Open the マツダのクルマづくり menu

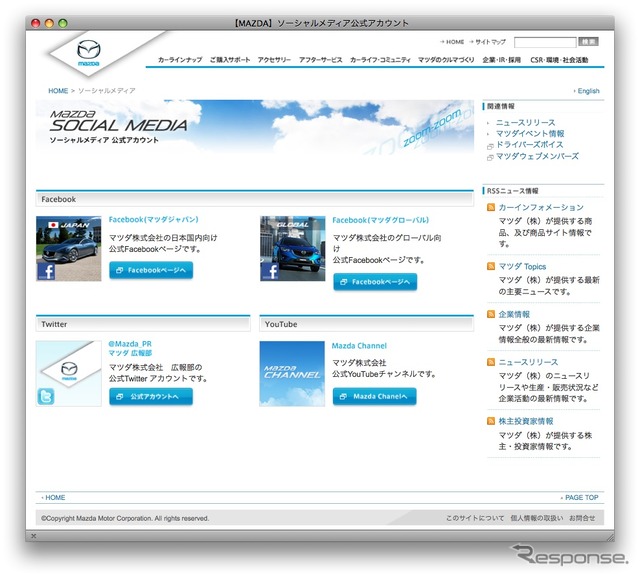[x=446, y=60]
